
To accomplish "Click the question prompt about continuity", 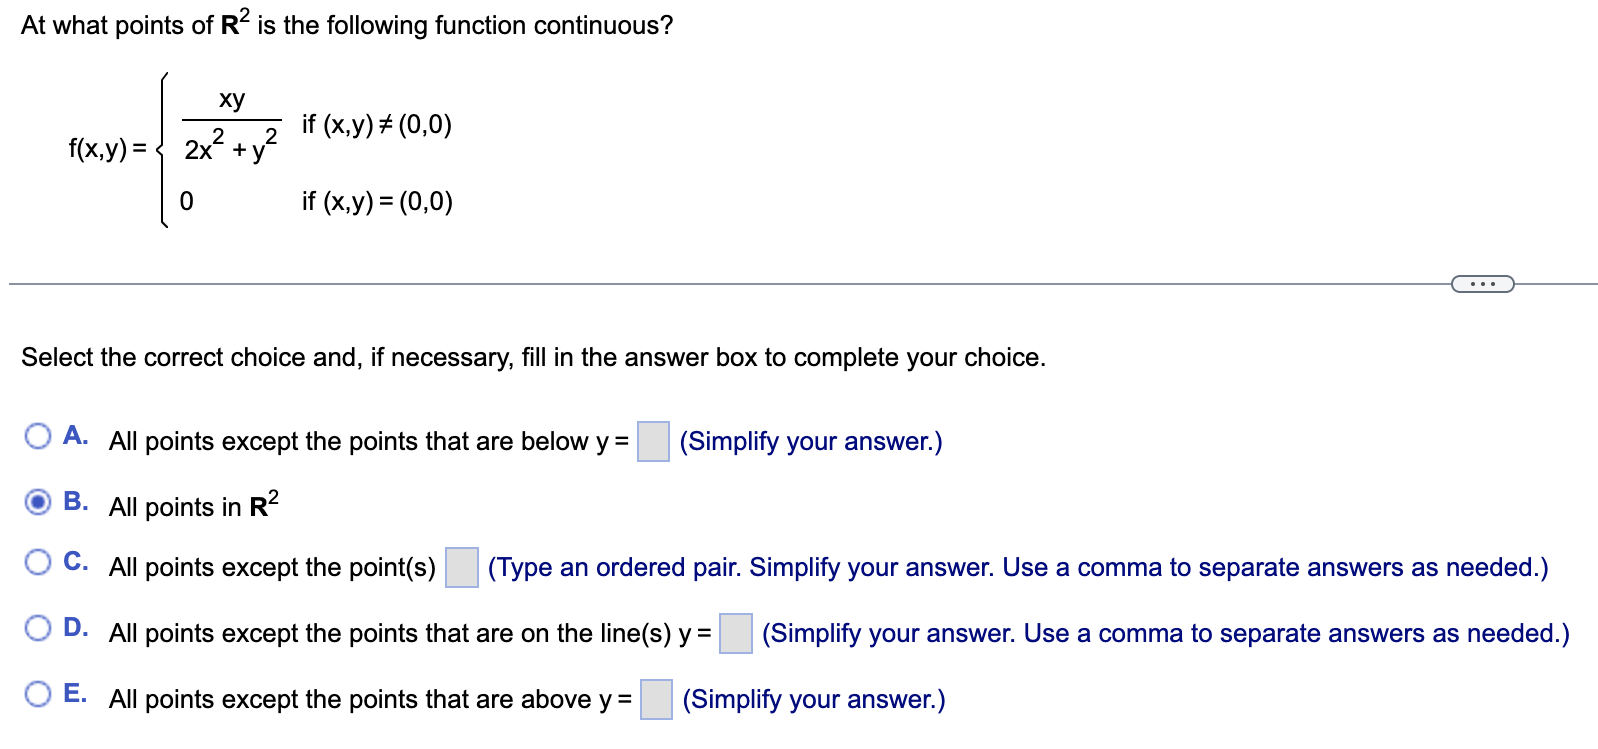I will 345,24.
